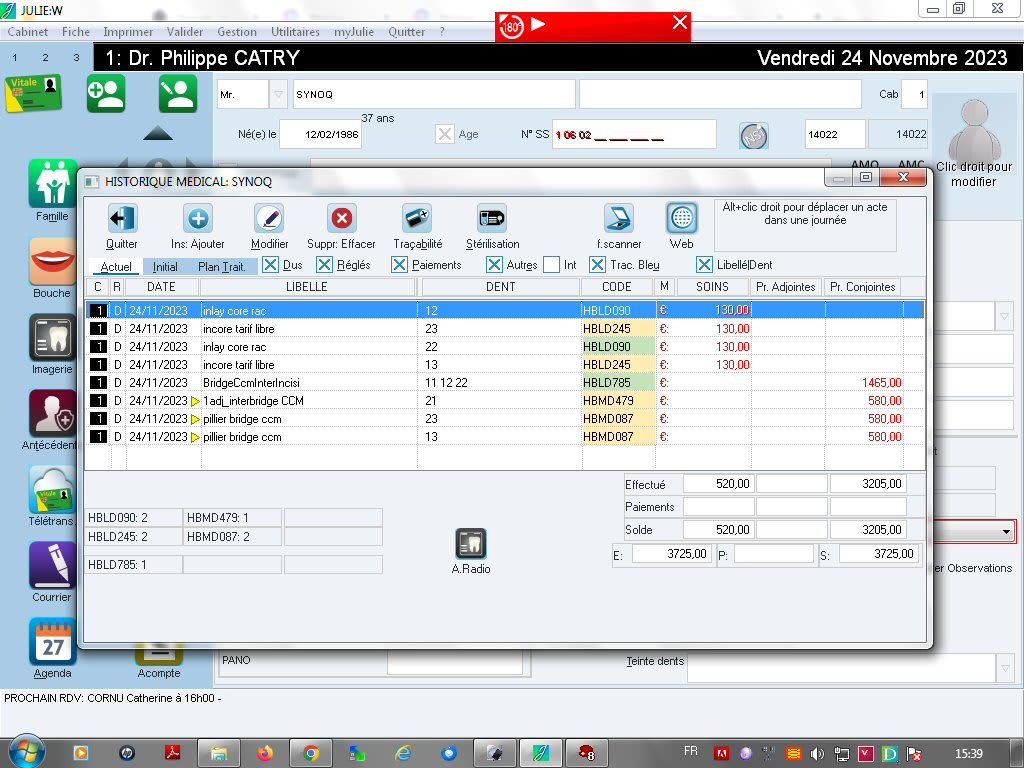Screen dimensions: 1024x768
Task: Click Ins: Ajouter plus icon
Action: [x=198, y=219]
